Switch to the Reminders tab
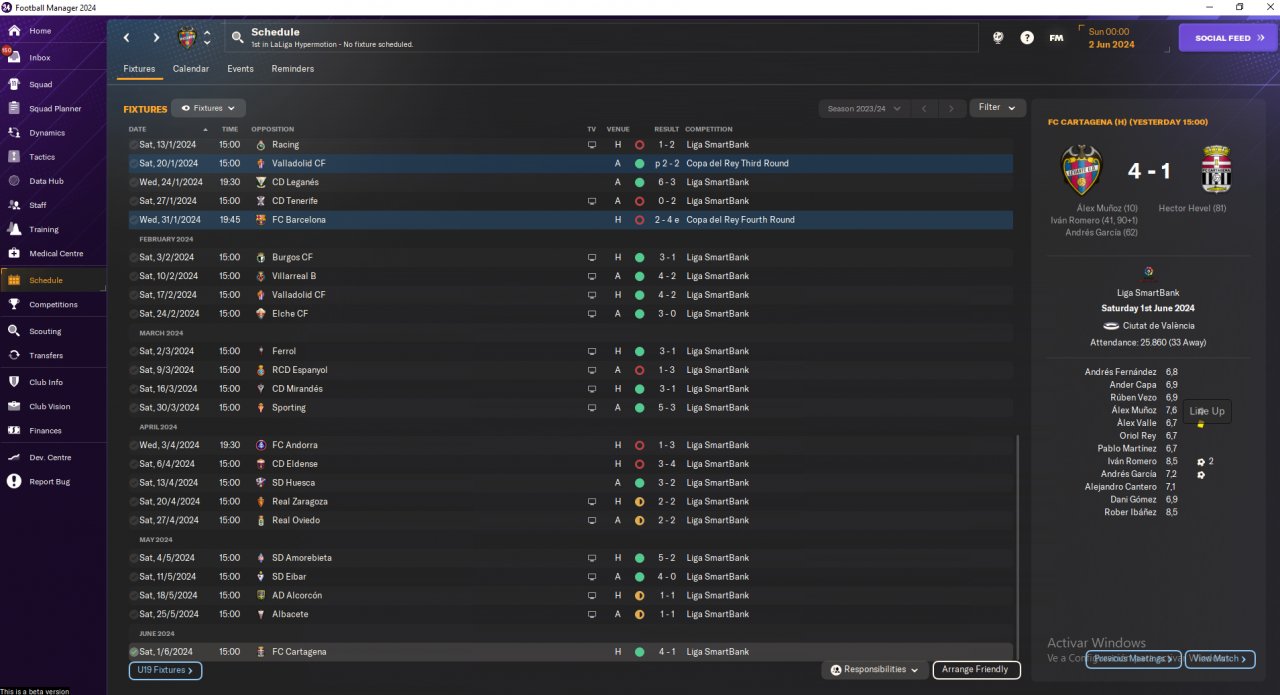 click(292, 69)
